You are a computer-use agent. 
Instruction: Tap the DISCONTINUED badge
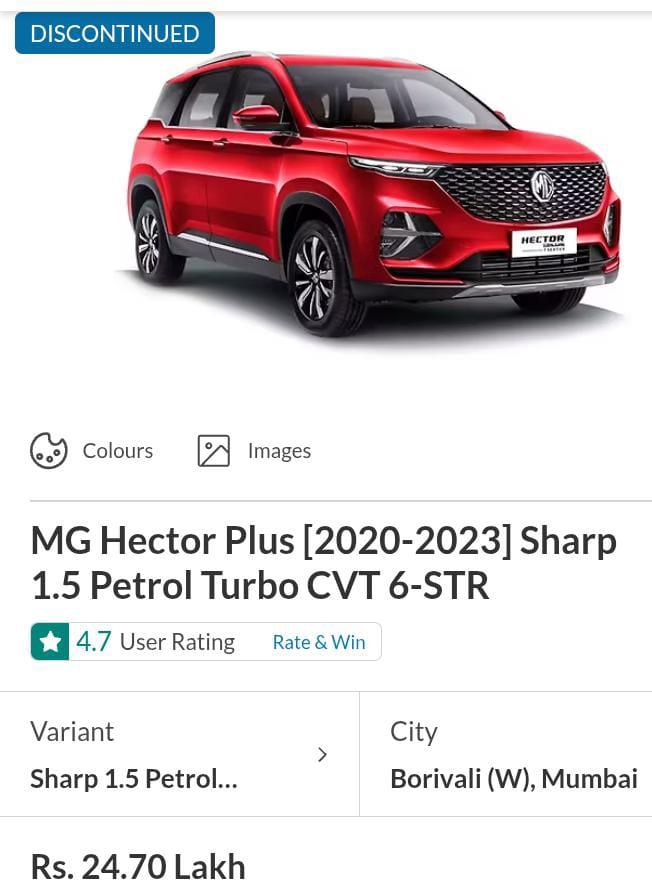click(115, 33)
